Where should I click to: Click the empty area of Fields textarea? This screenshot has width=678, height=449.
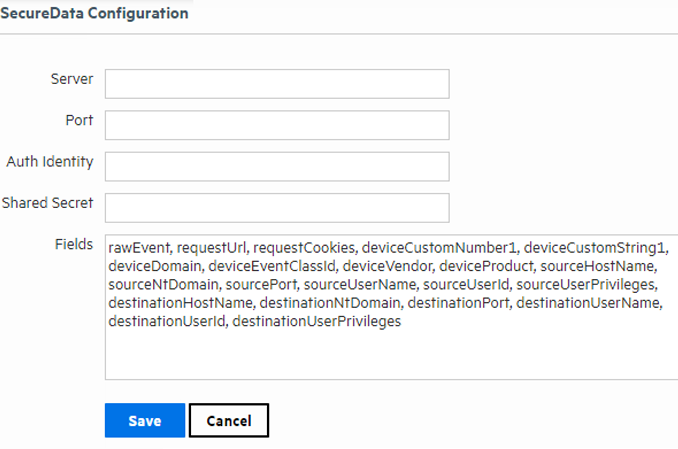tap(391, 355)
